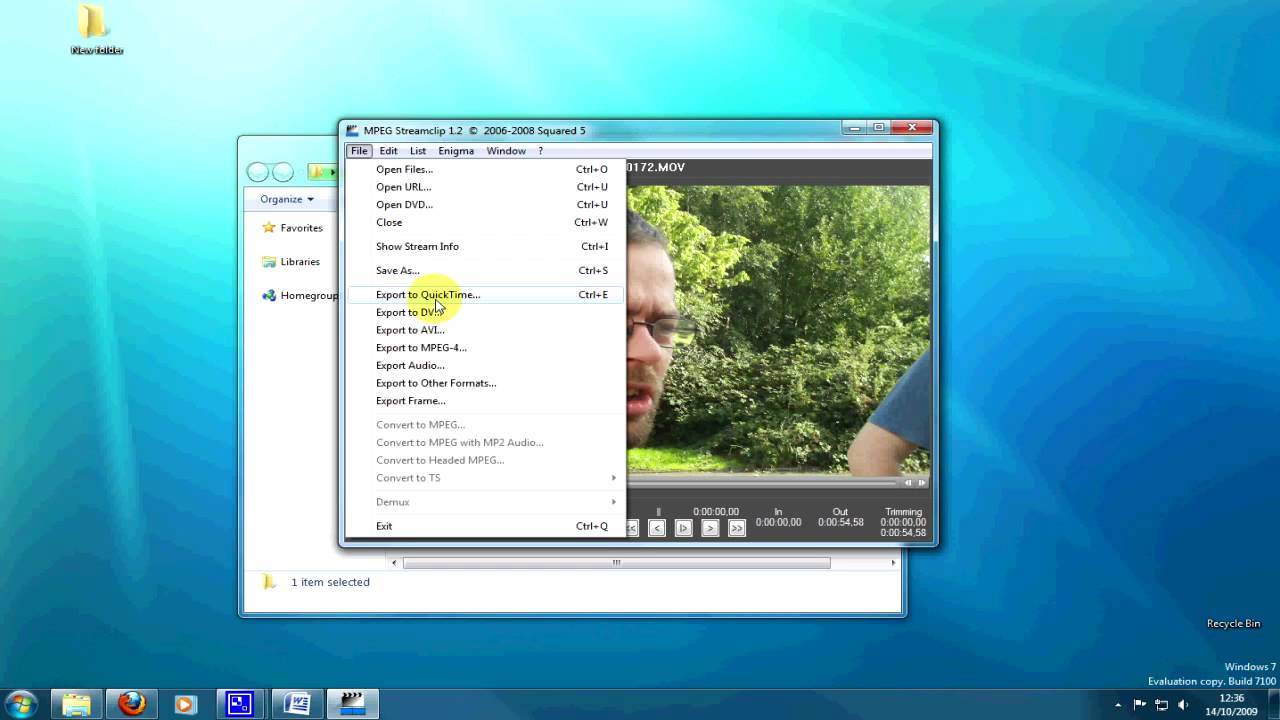Click the blue screen-recorder taskbar icon

[x=240, y=704]
